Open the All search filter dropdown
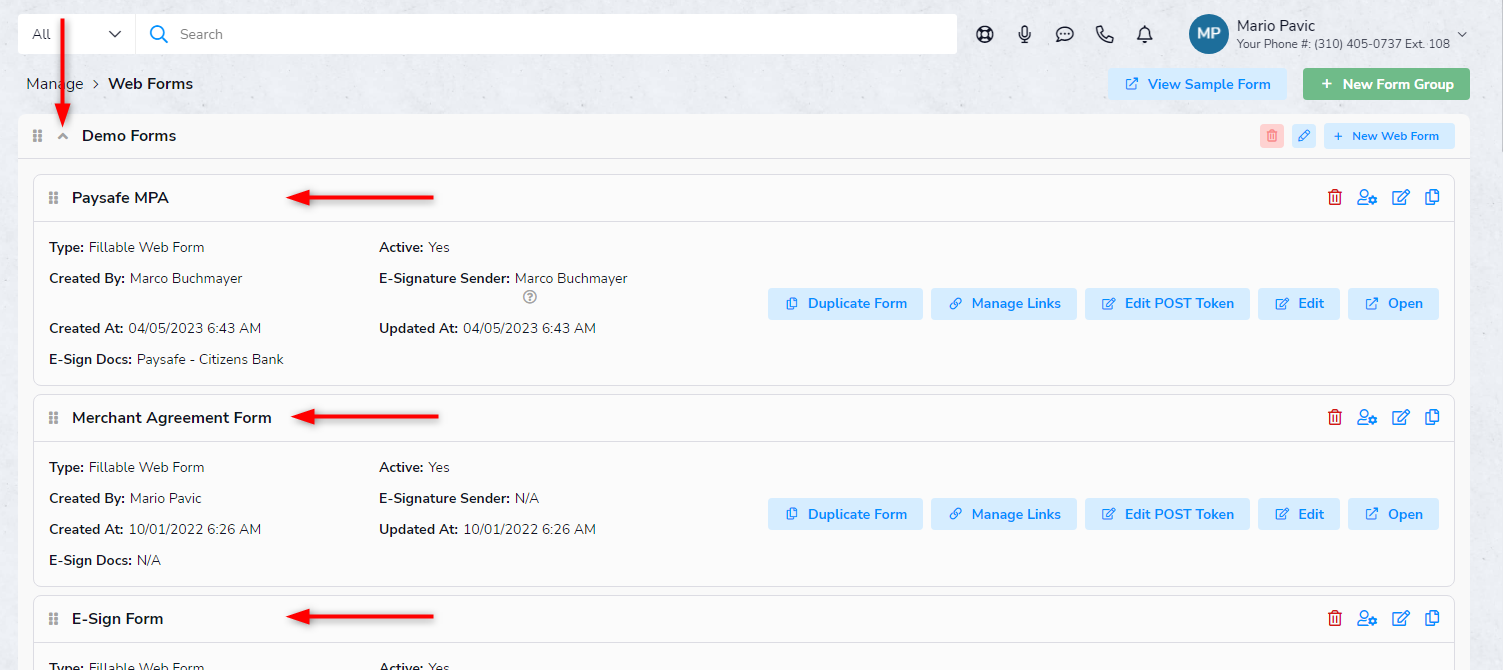This screenshot has width=1503, height=670. [x=77, y=34]
